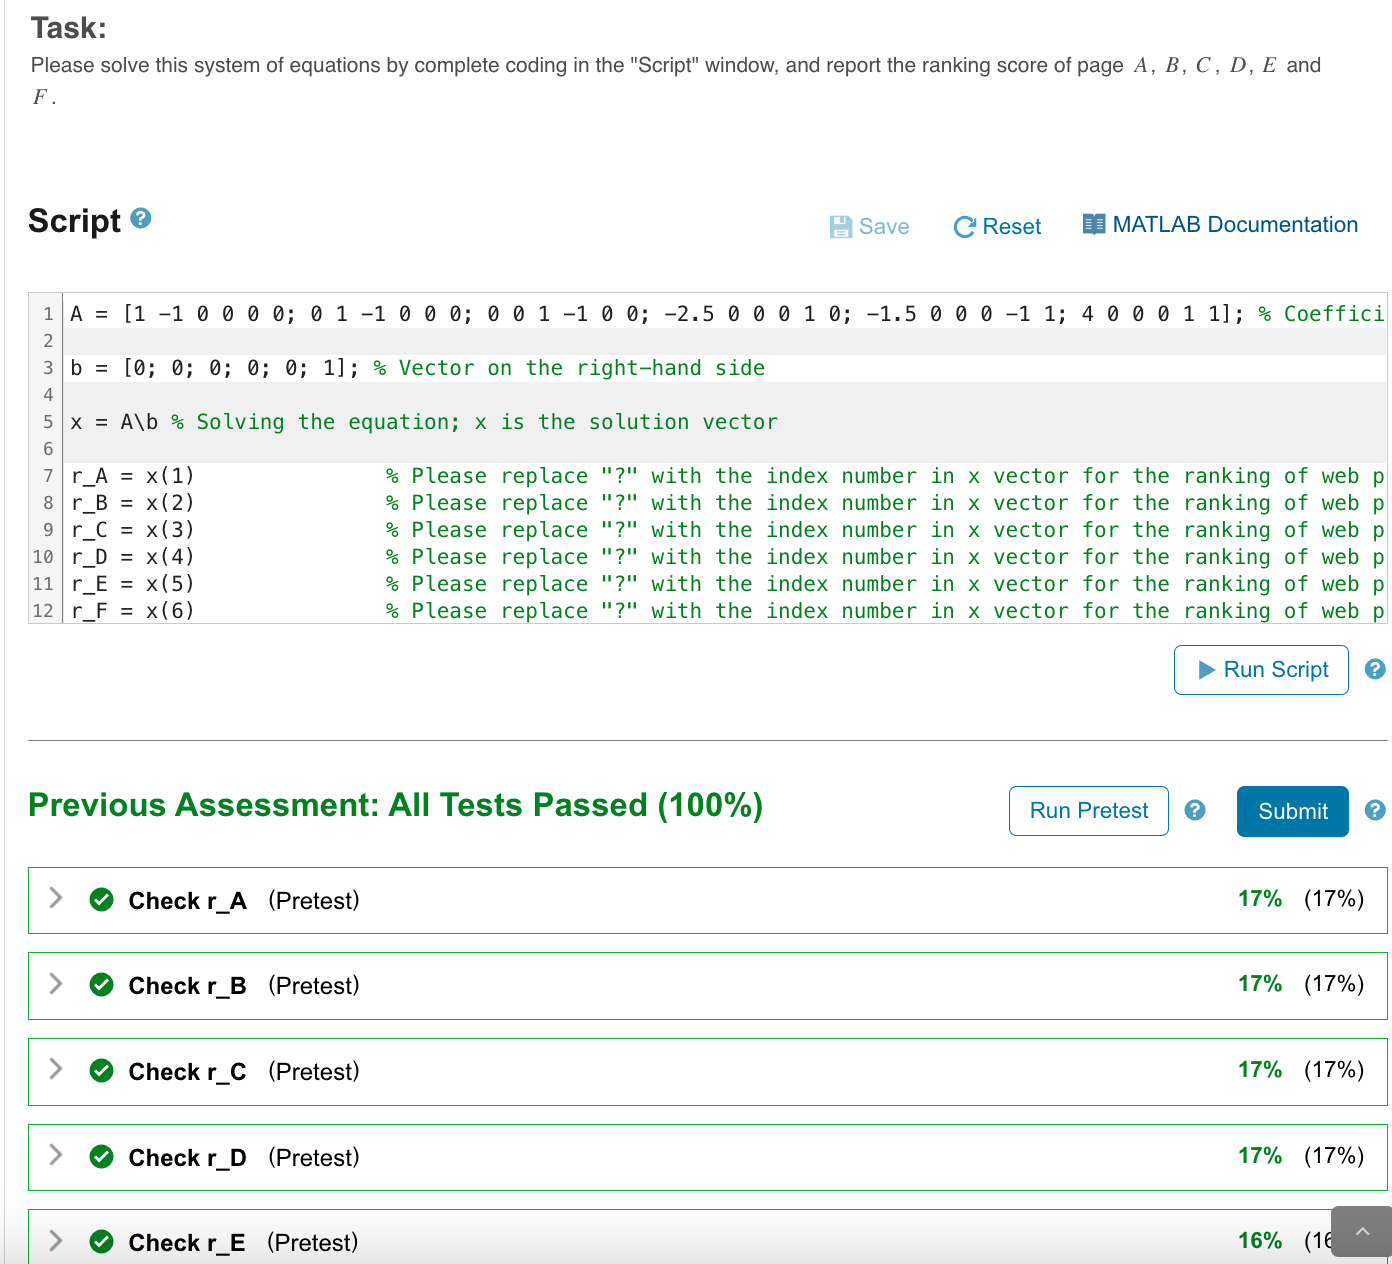
Task: Click the green checkmark on Check r_C
Action: [102, 1070]
